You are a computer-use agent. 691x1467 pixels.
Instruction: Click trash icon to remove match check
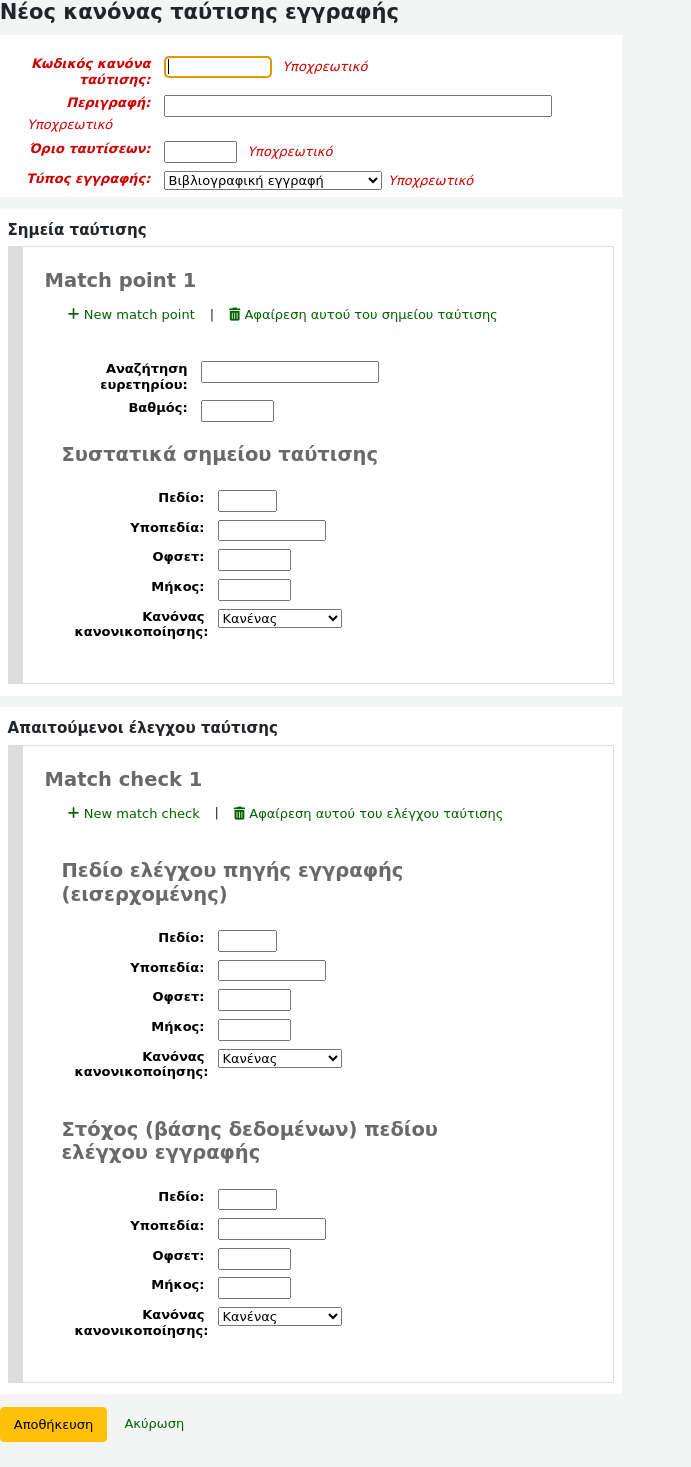click(239, 813)
